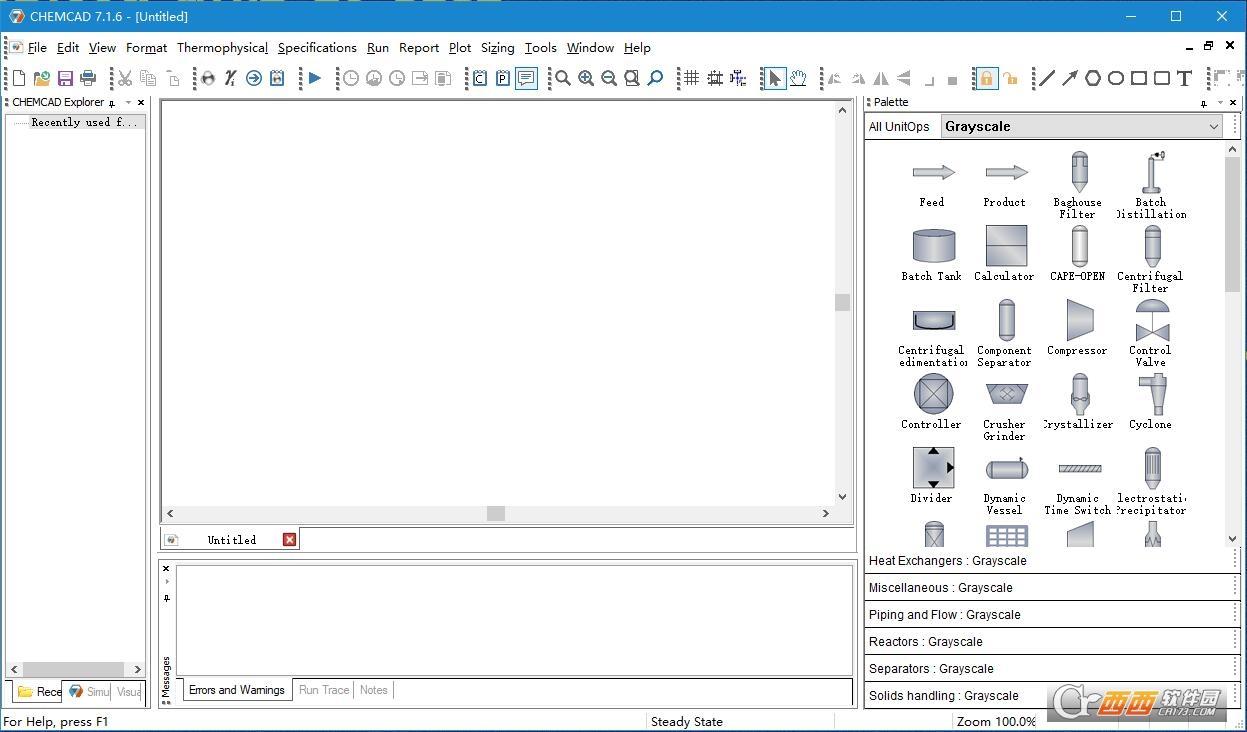1247x732 pixels.
Task: Expand Heat Exchangers : Grayscale palette group
Action: tap(1051, 561)
